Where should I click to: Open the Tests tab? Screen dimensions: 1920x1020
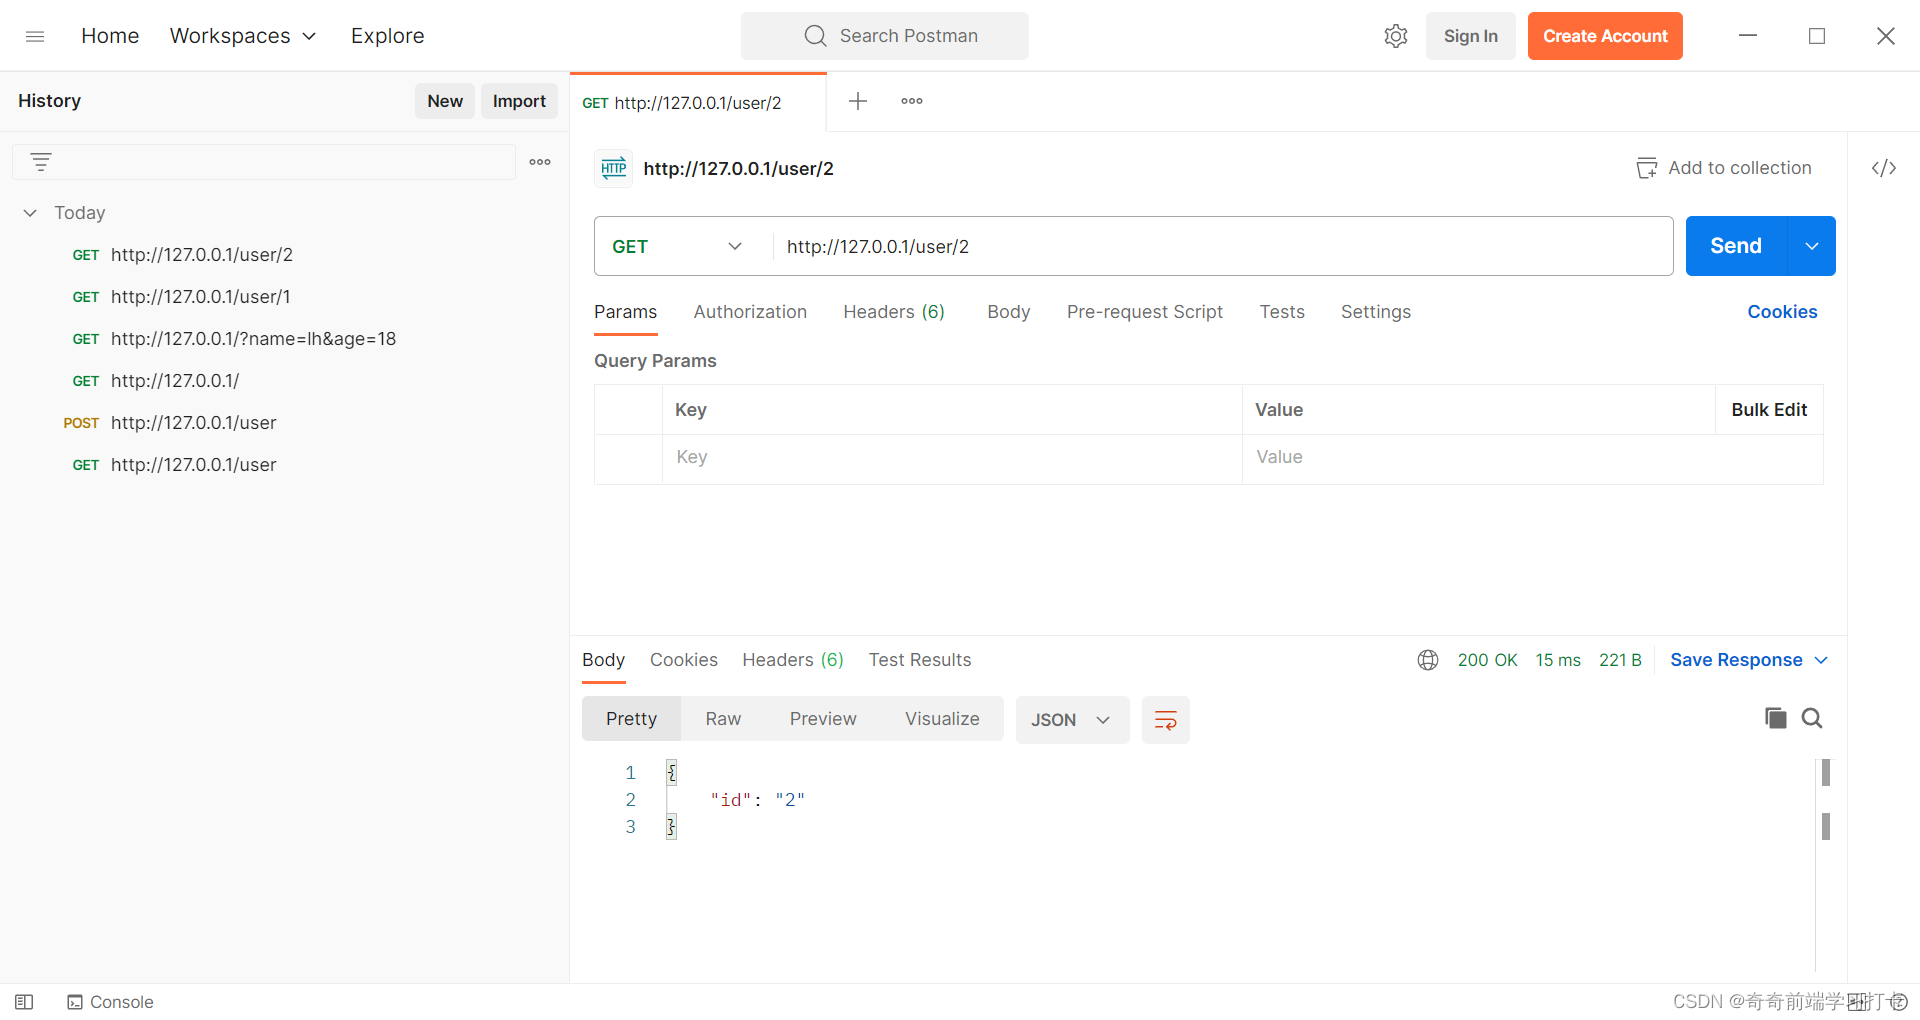click(x=1282, y=312)
